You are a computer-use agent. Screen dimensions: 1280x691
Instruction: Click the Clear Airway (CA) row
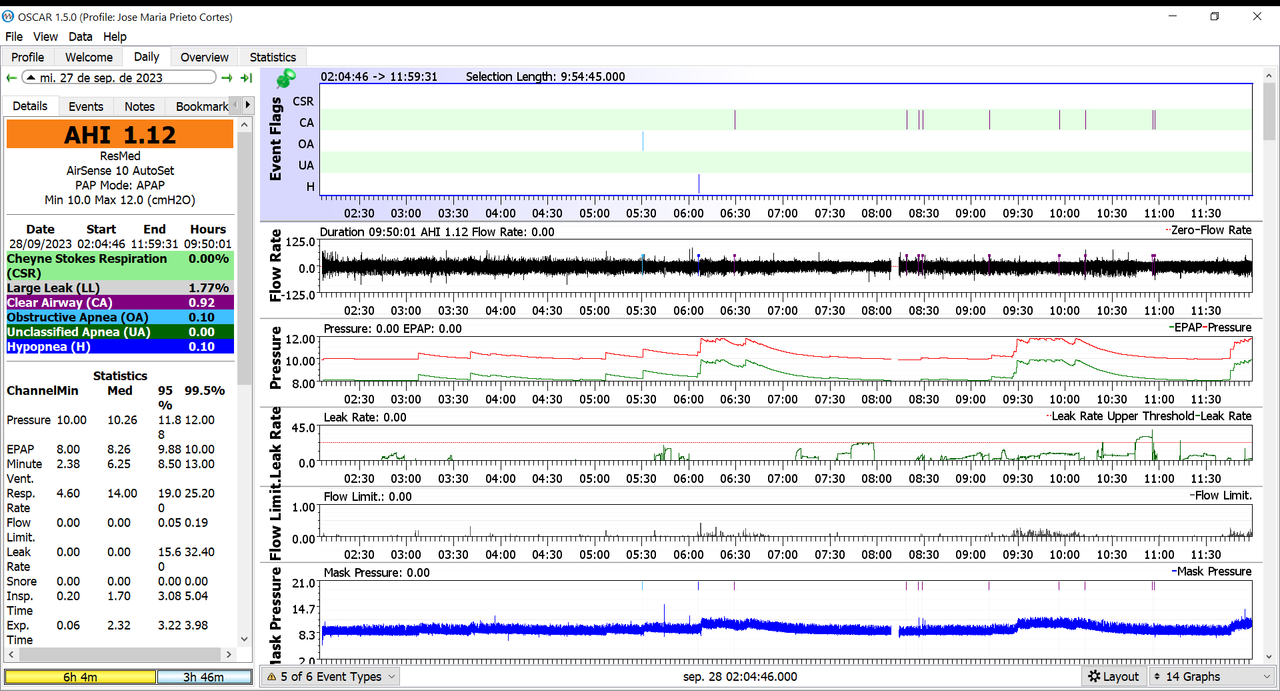click(x=120, y=302)
